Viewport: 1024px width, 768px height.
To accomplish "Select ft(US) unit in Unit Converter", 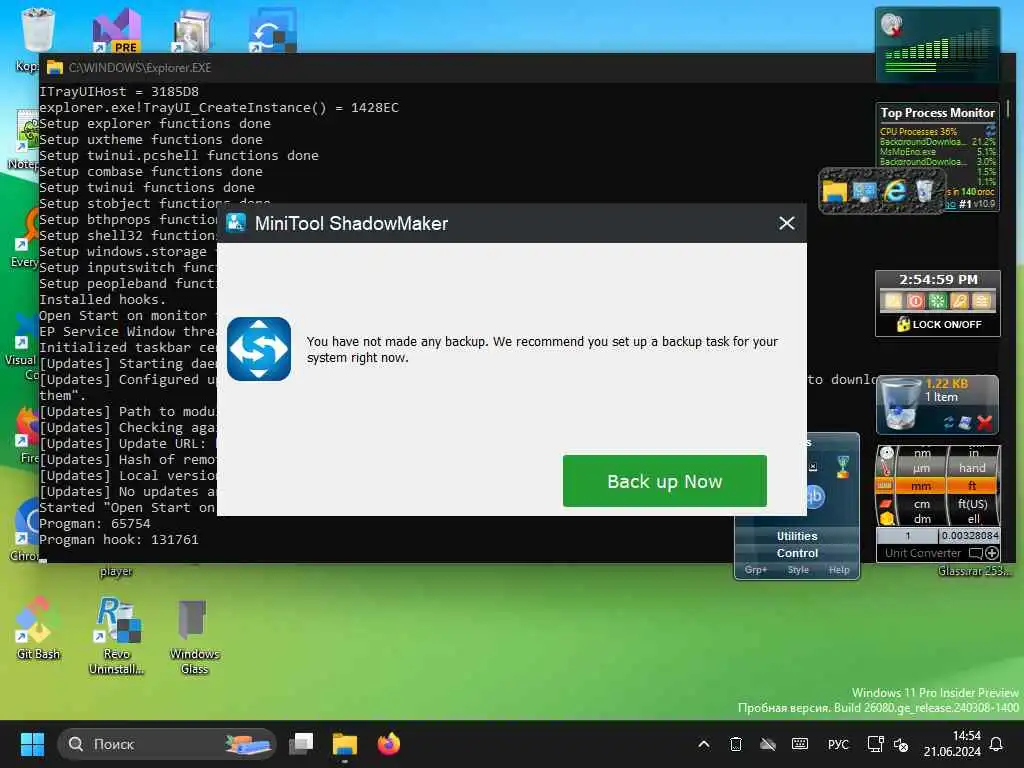I will (972, 504).
